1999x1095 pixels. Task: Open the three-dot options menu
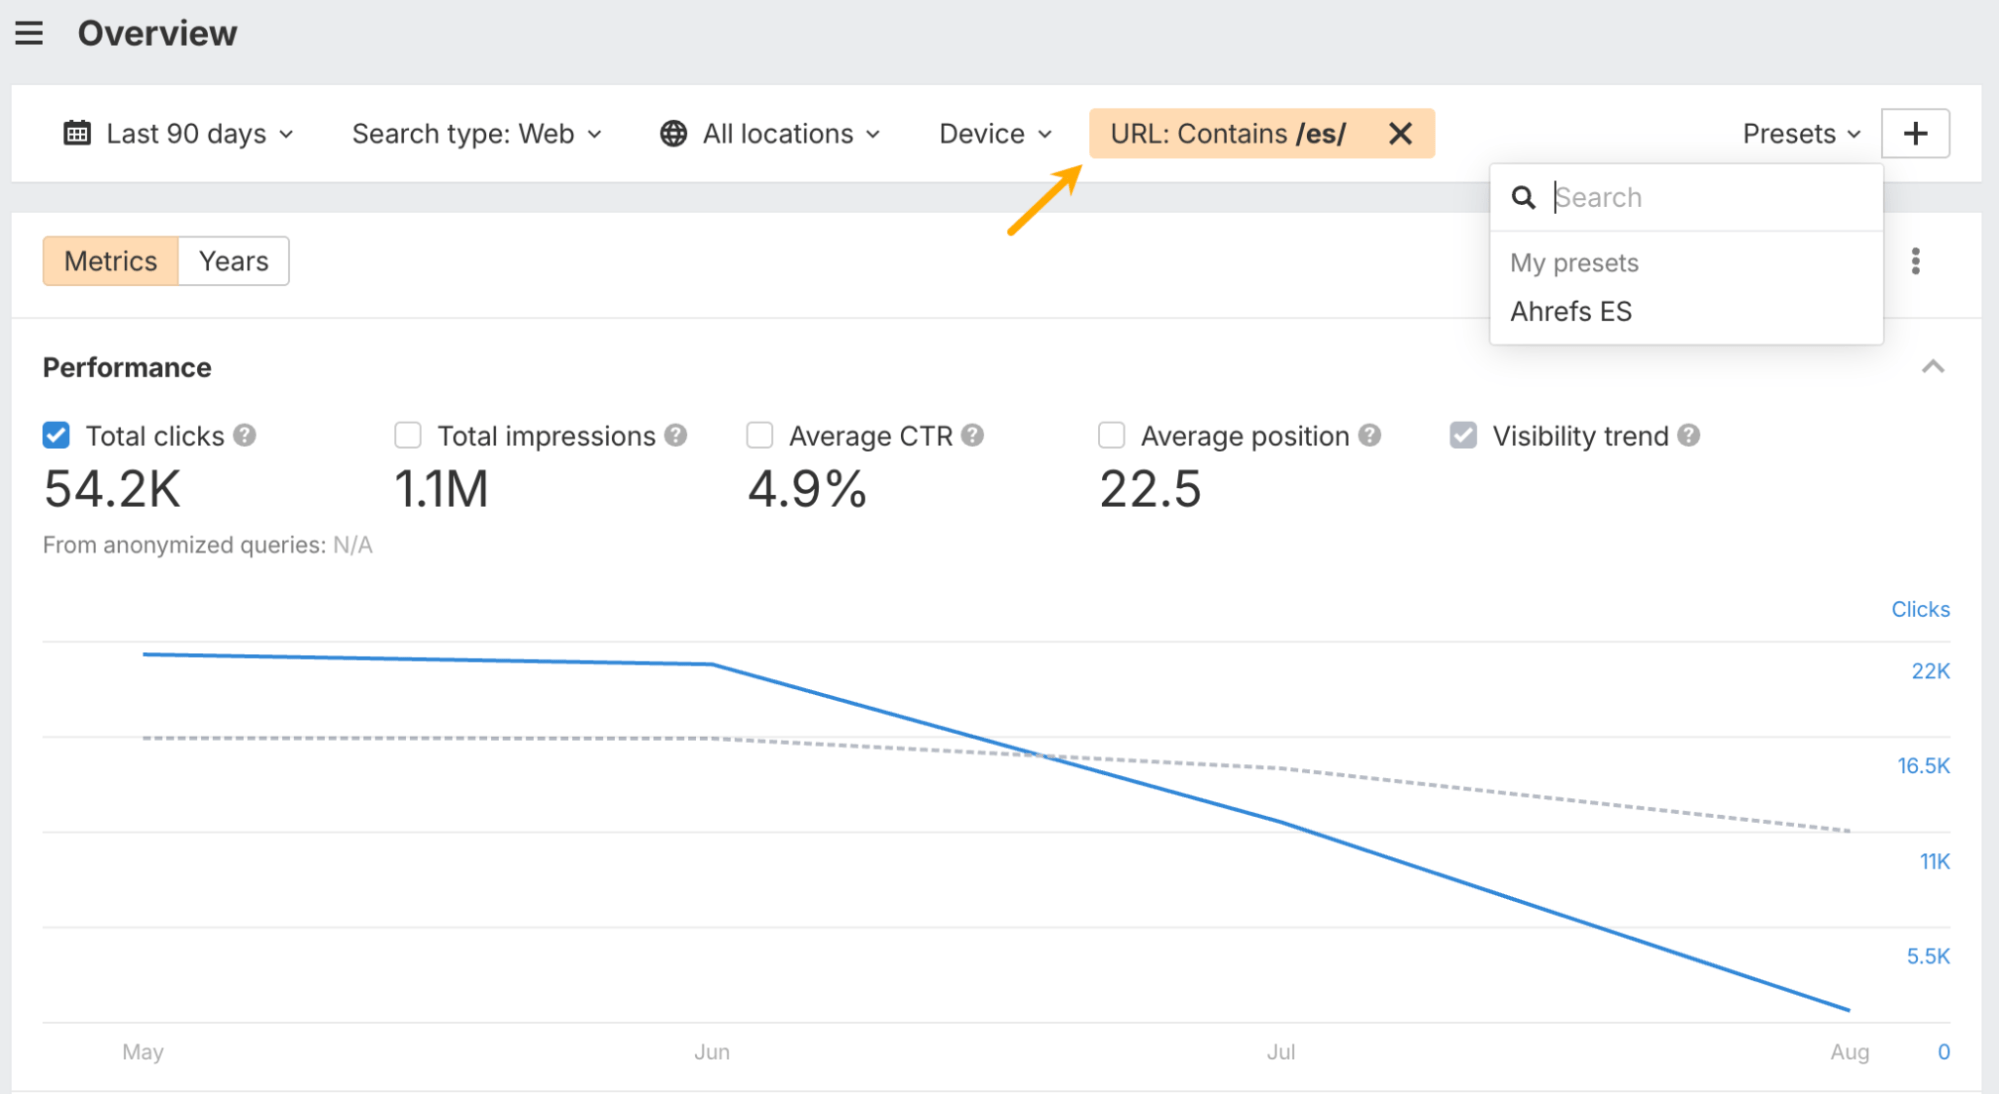[x=1915, y=262]
